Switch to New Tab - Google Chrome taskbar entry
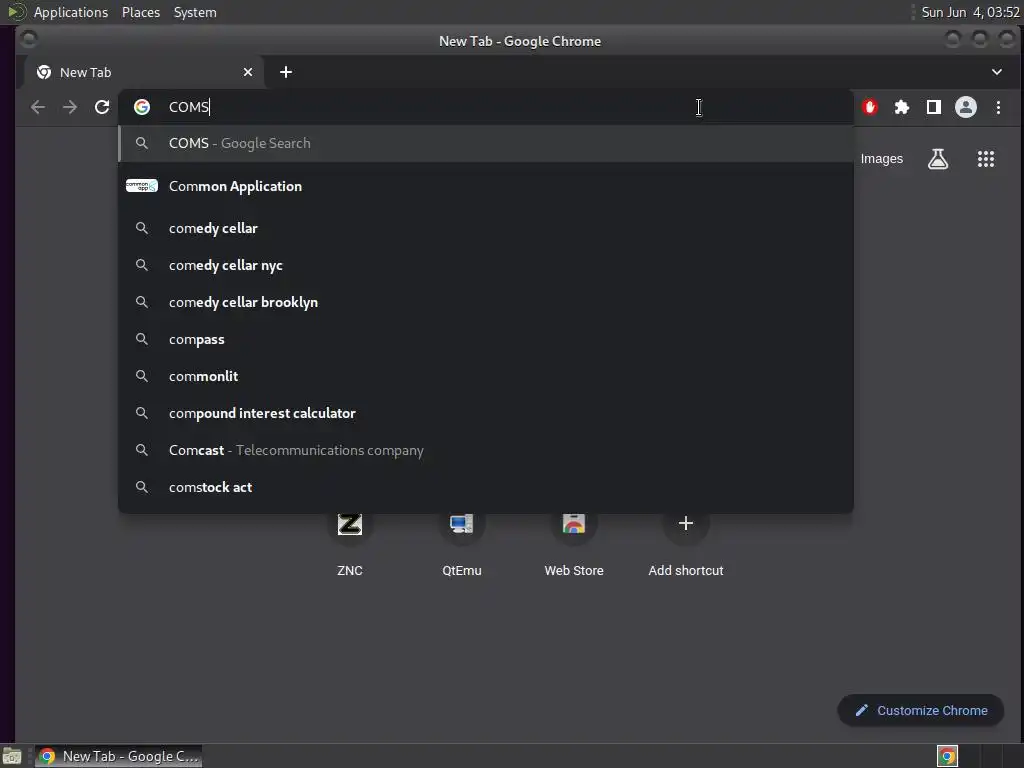The image size is (1024, 768). [118, 756]
